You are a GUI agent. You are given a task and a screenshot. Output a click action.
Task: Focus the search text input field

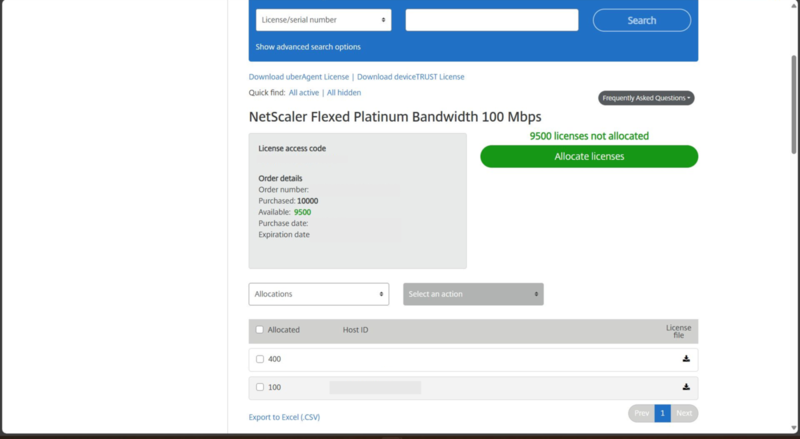pyautogui.click(x=492, y=20)
